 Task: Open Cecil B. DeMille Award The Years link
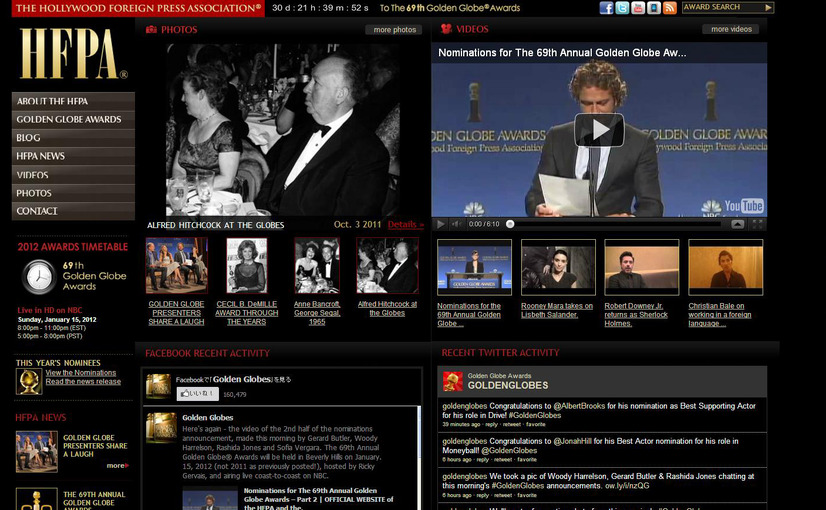[247, 313]
